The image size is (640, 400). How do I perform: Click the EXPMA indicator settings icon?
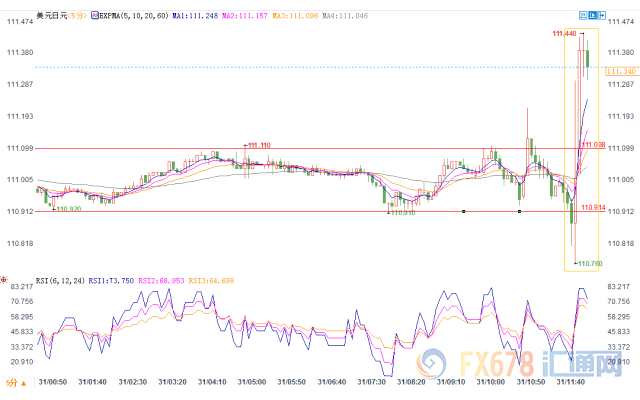click(x=95, y=16)
